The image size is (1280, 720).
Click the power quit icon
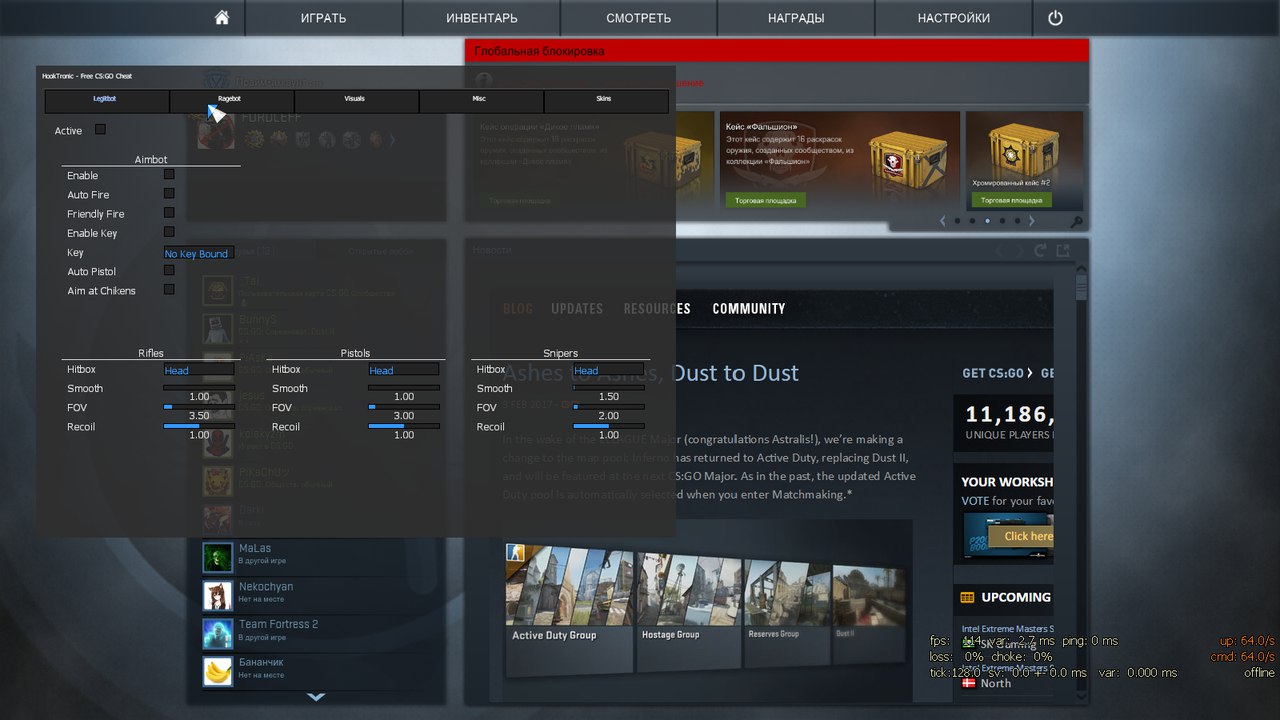click(1055, 18)
